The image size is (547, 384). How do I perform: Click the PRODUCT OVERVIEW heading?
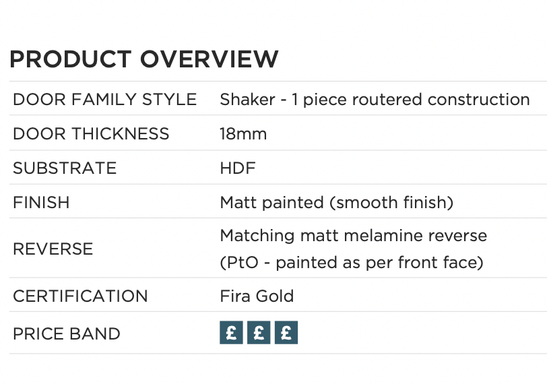(x=144, y=59)
